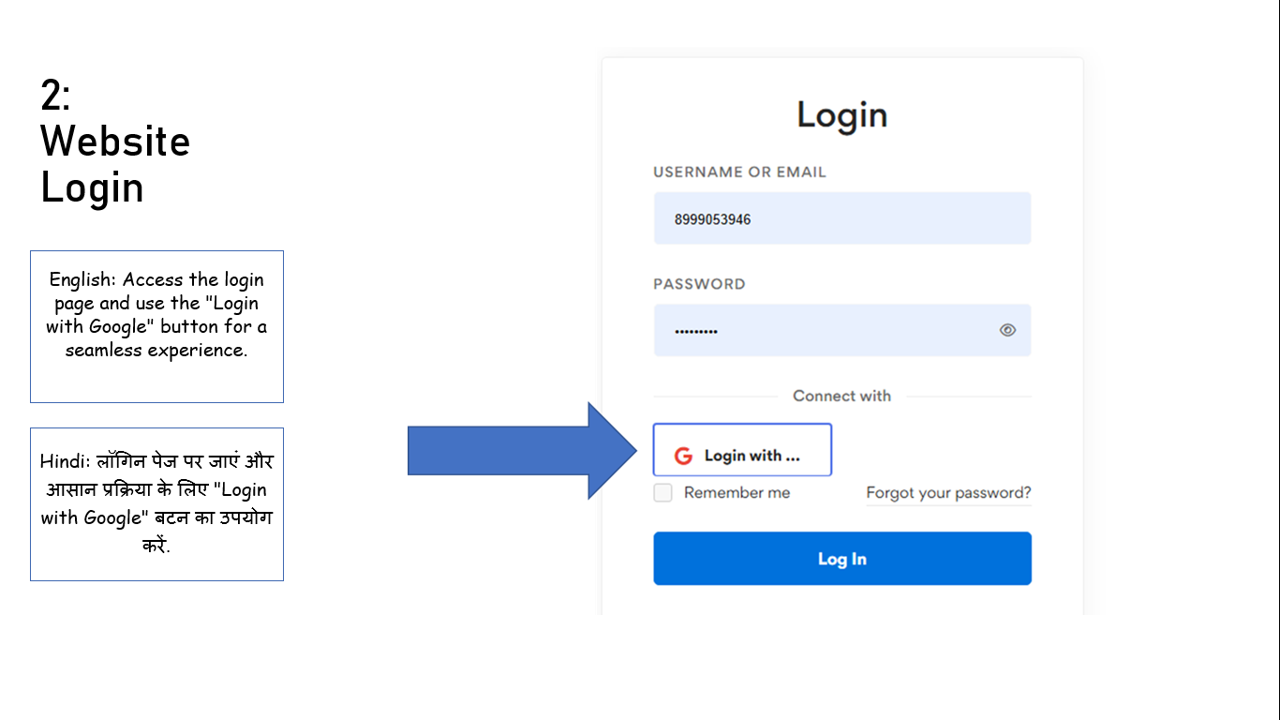Focus the Username or Email input field

pyautogui.click(x=842, y=219)
